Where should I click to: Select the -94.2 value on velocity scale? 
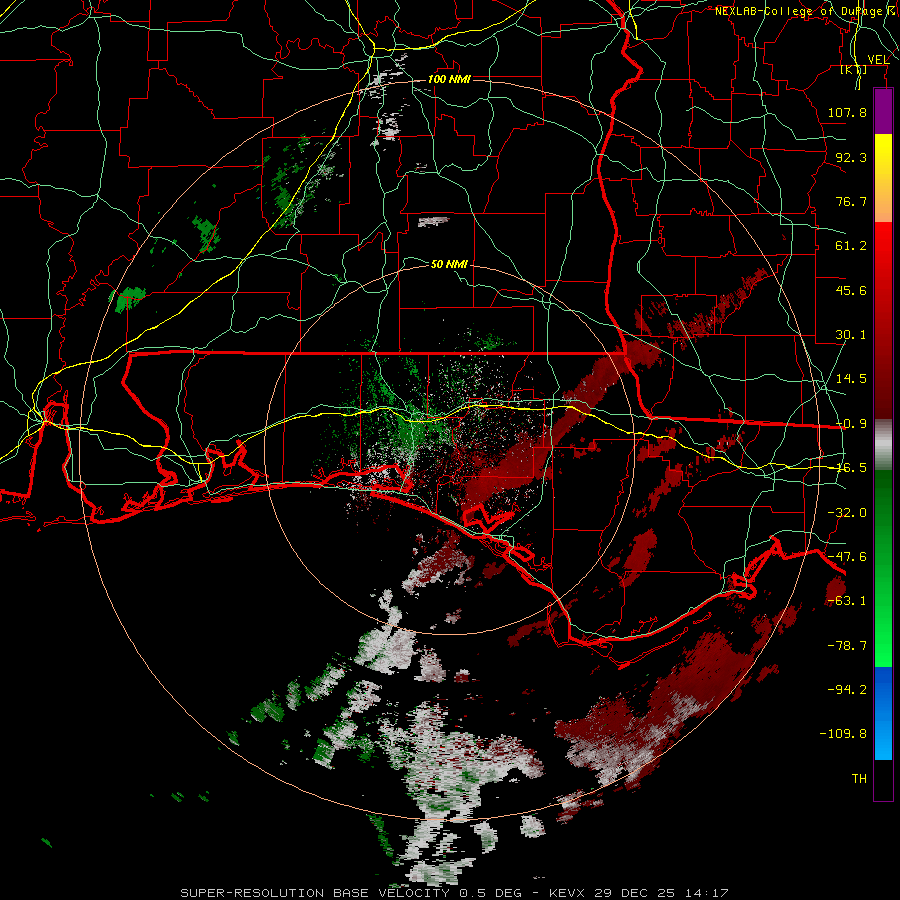(847, 690)
